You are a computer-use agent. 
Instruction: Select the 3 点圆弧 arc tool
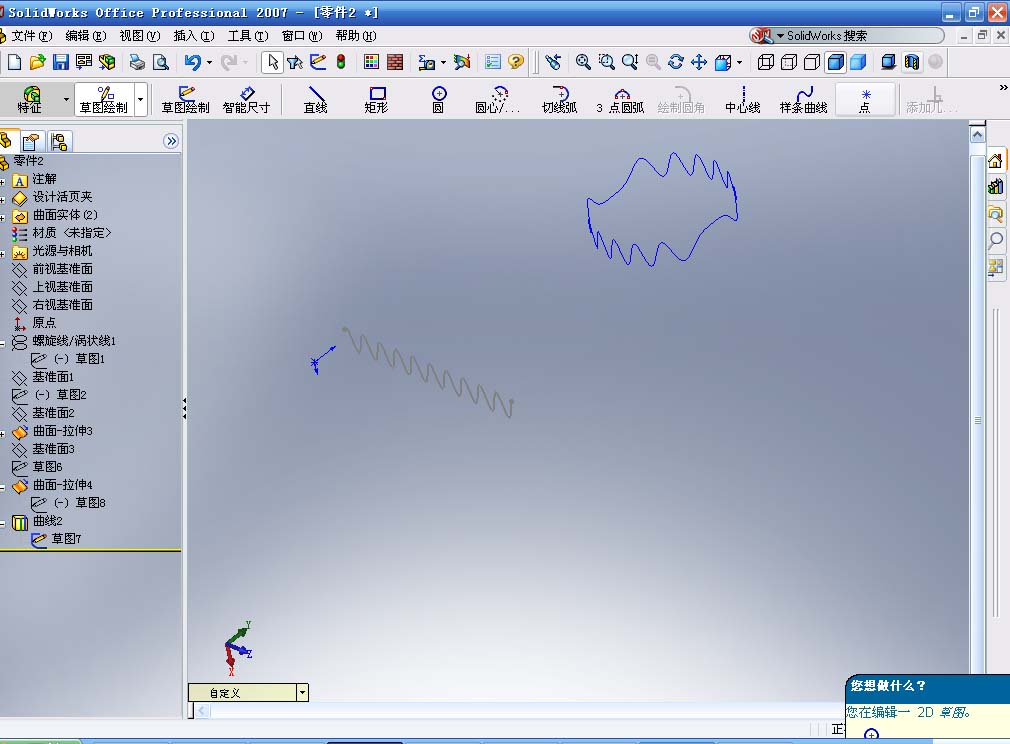click(620, 100)
